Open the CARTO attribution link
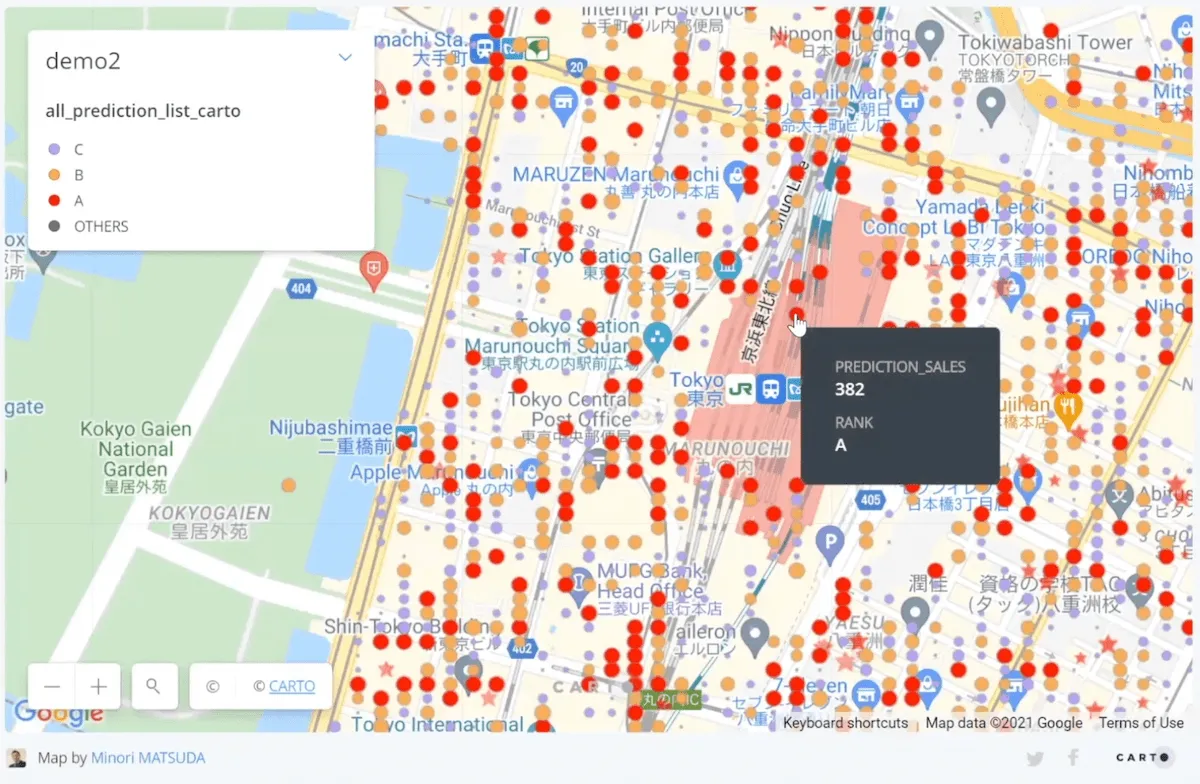1200x784 pixels. [x=291, y=687]
